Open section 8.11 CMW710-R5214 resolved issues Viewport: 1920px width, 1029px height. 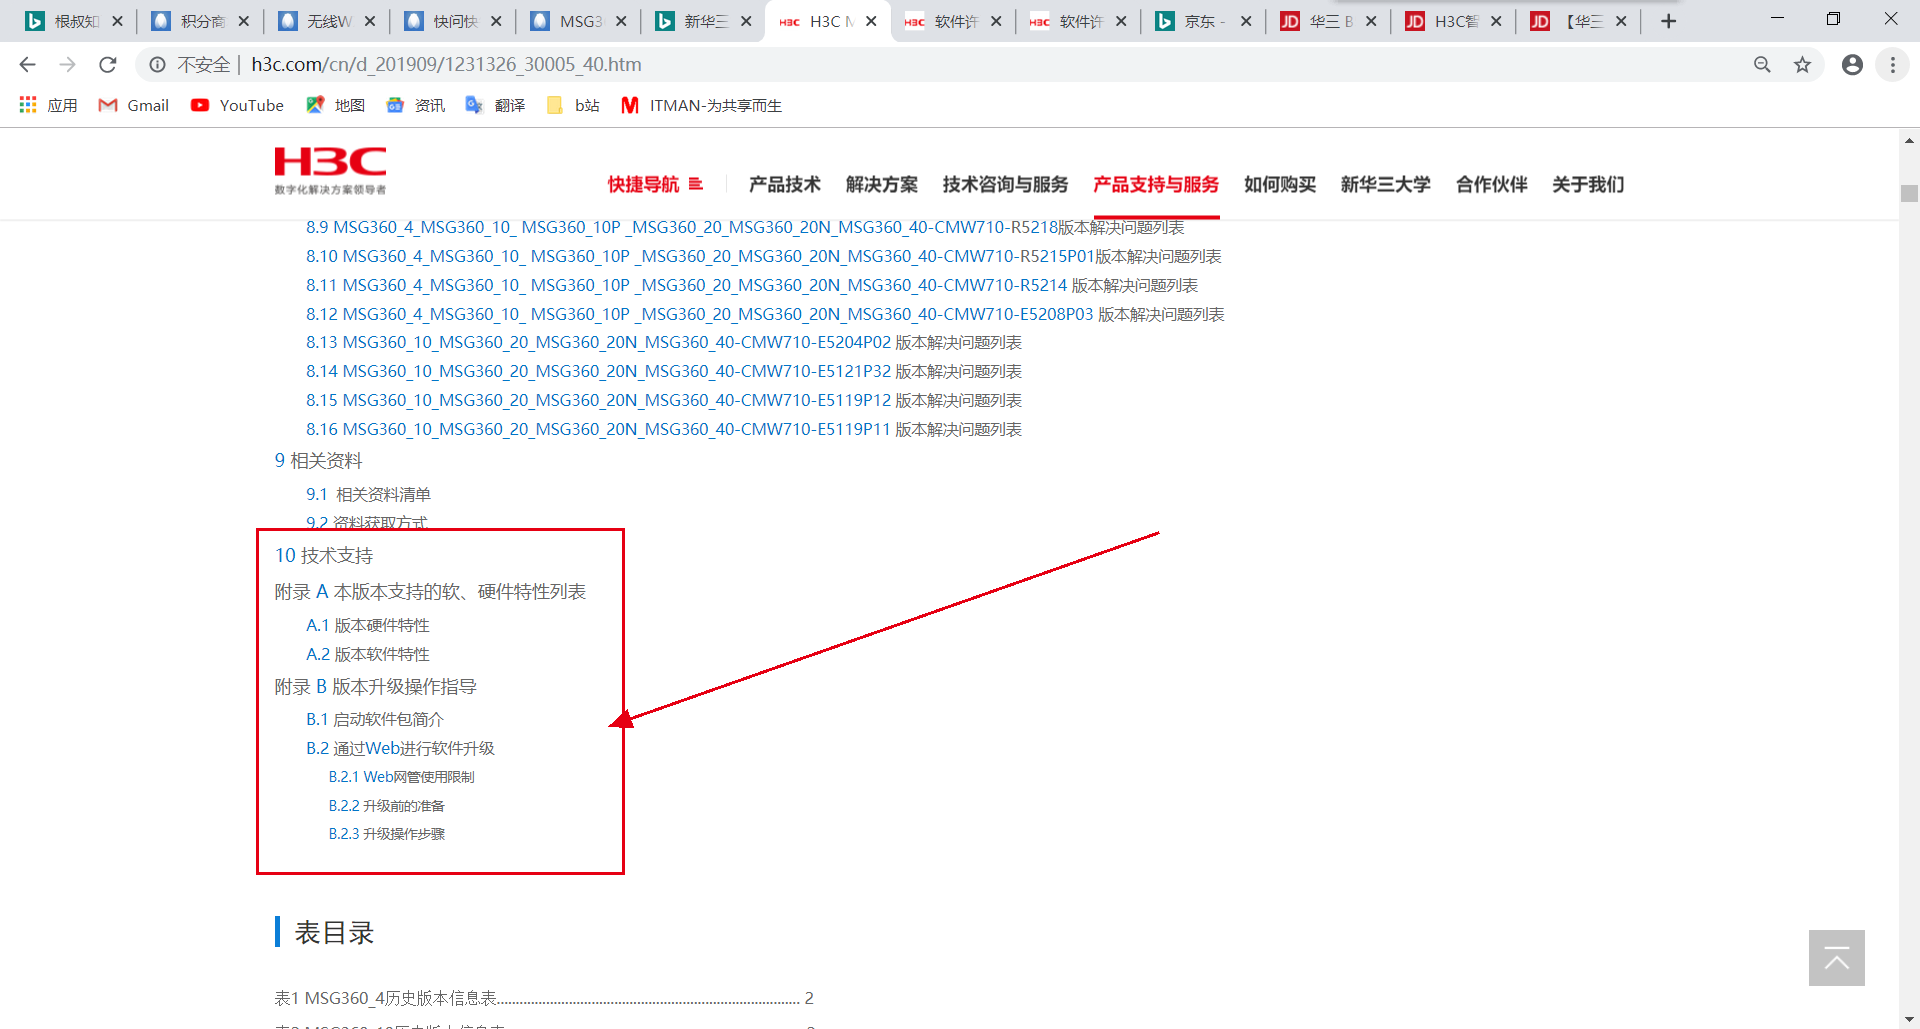click(x=752, y=286)
